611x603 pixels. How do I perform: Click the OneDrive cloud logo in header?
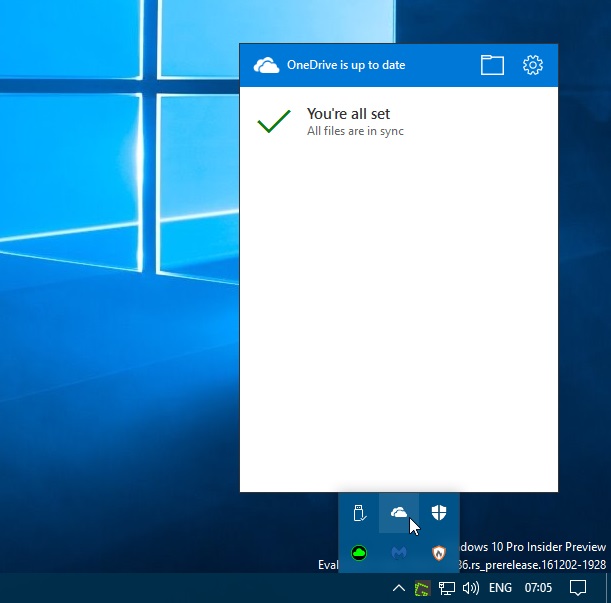(267, 65)
